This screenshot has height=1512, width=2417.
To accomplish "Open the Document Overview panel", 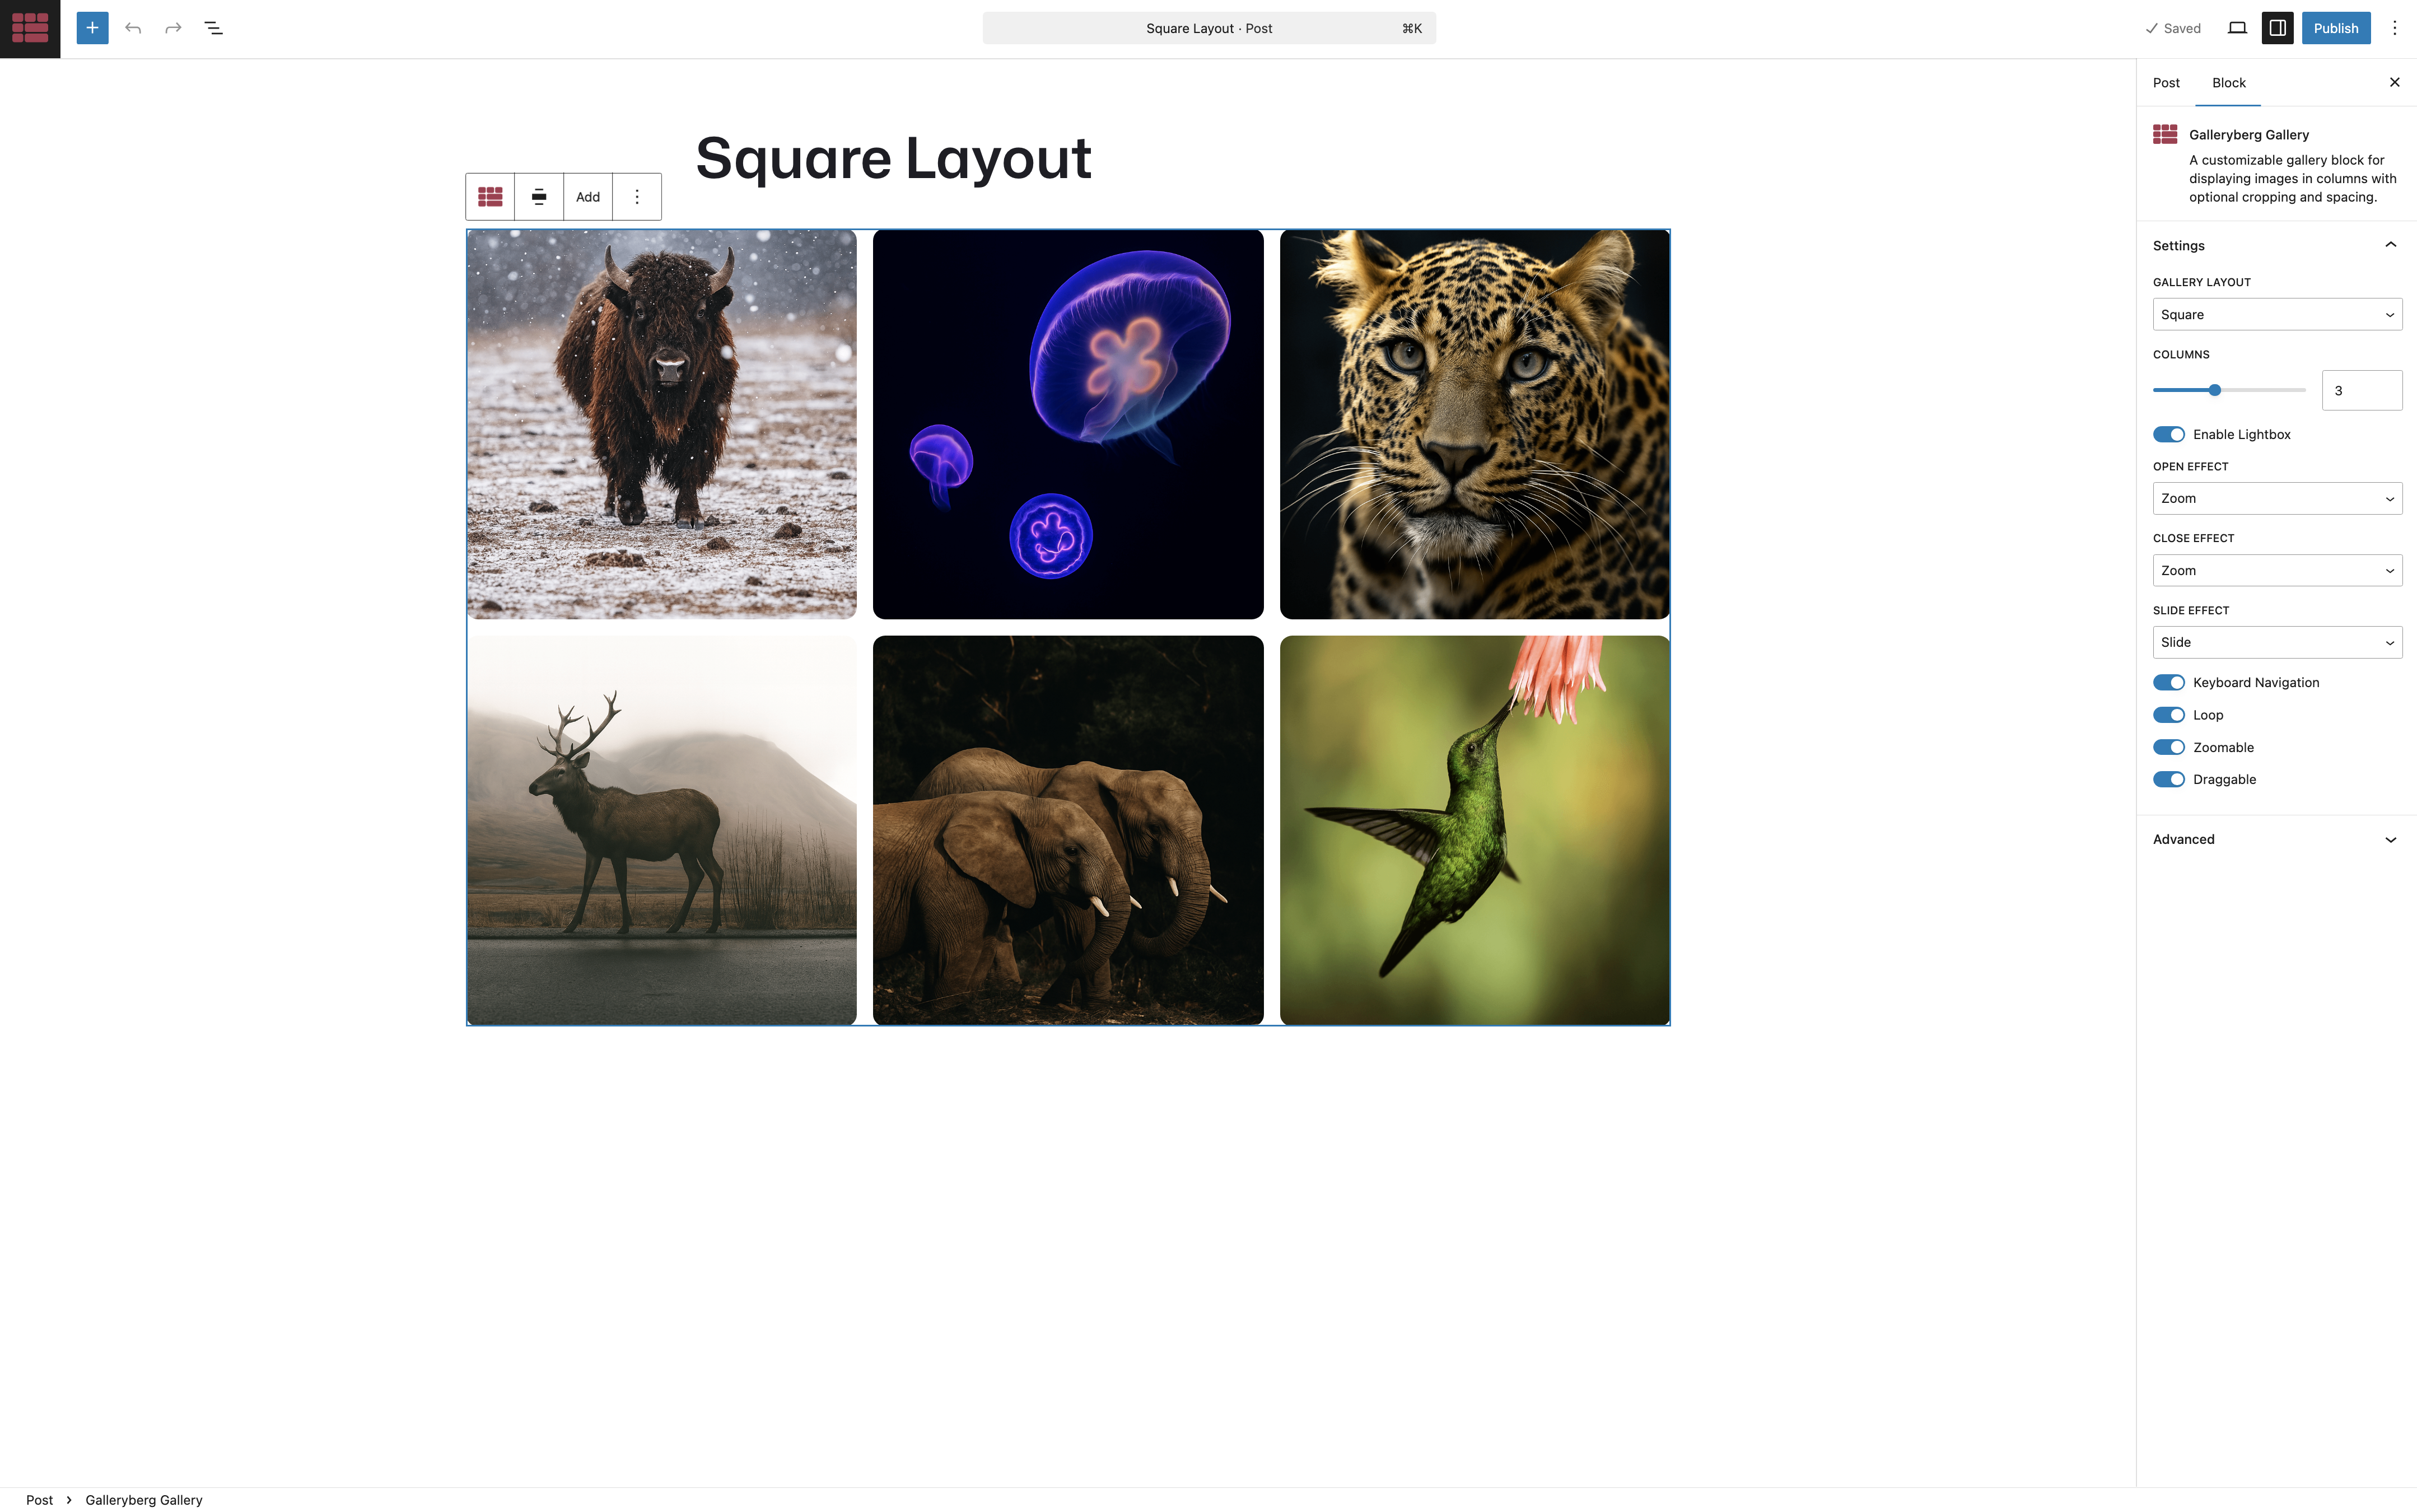I will [213, 28].
